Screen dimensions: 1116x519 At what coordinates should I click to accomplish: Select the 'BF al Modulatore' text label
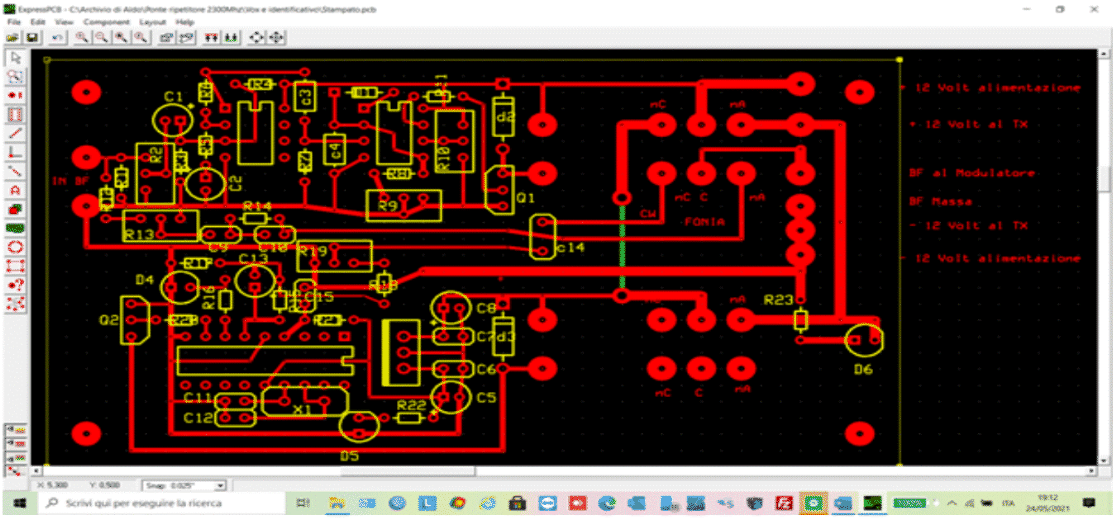point(972,173)
